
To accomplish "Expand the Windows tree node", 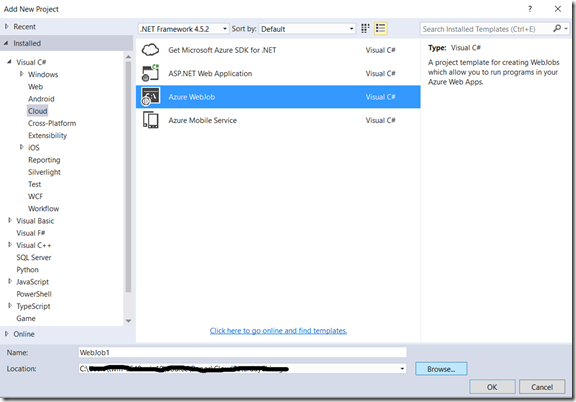I will pos(21,74).
